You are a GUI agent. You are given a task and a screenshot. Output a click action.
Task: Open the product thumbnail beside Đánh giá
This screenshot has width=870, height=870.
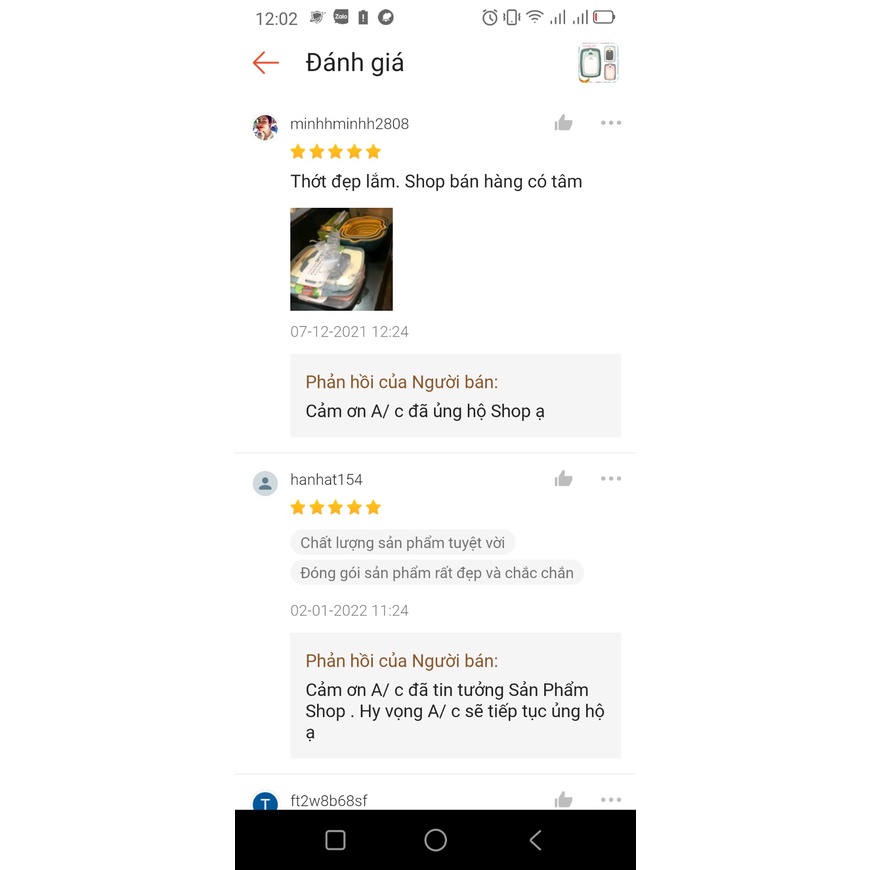pos(598,62)
